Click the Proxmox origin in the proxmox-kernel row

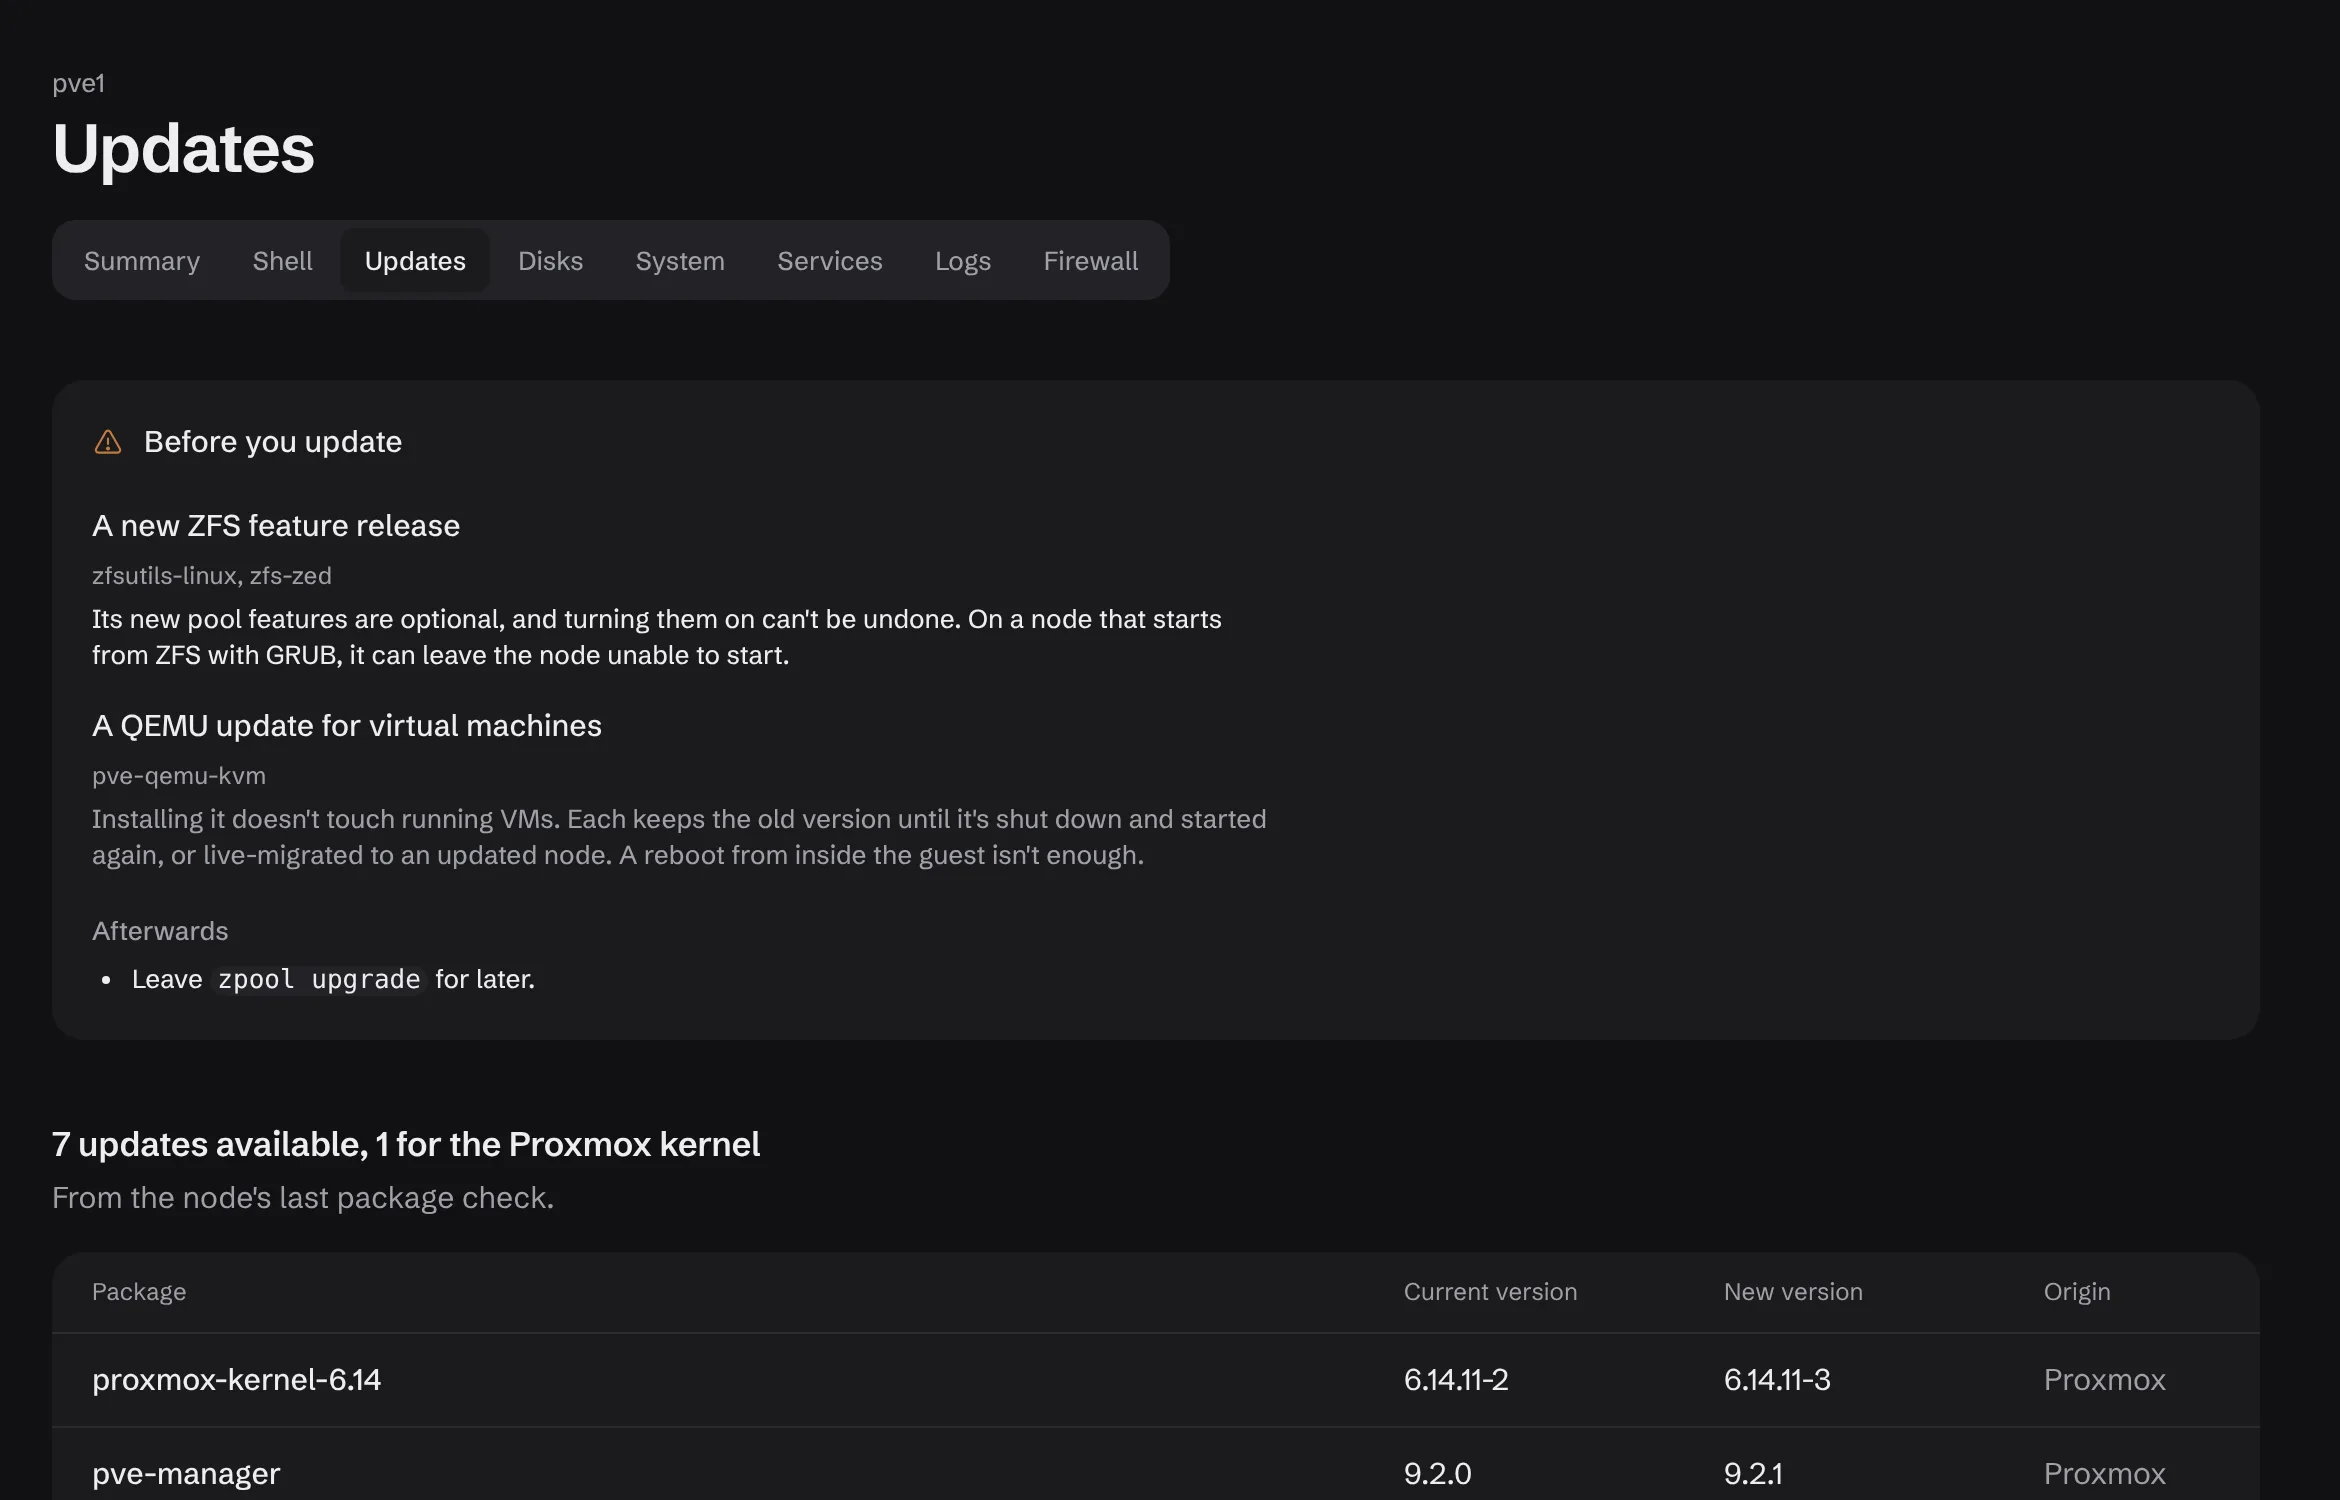tap(2104, 1380)
